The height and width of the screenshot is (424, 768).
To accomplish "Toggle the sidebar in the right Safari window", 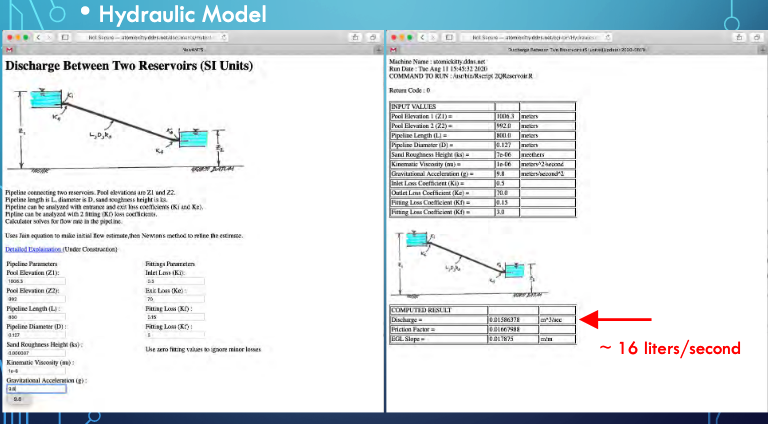I will coord(449,37).
